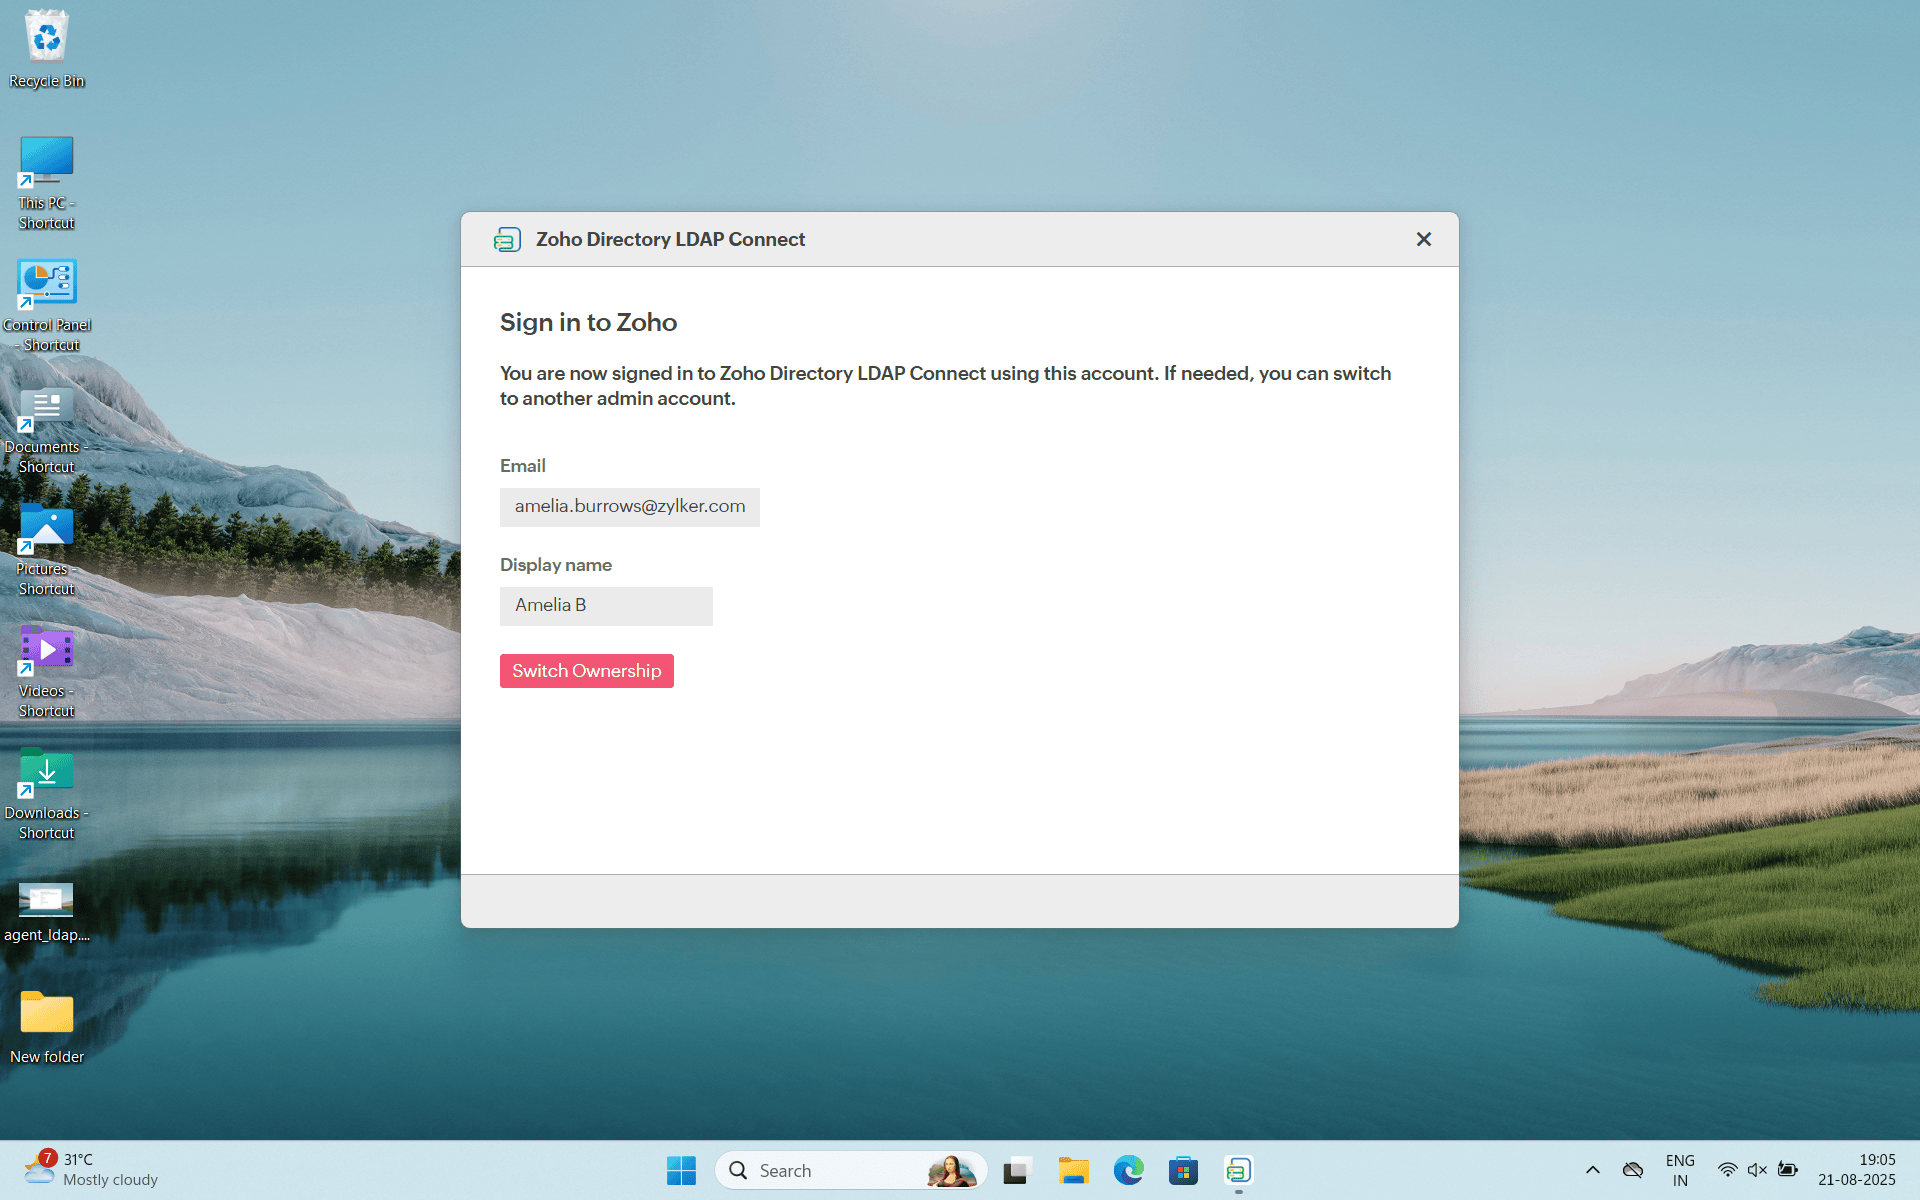The width and height of the screenshot is (1920, 1200).
Task: Expand the hidden system tray icons chevron
Action: pos(1592,1170)
